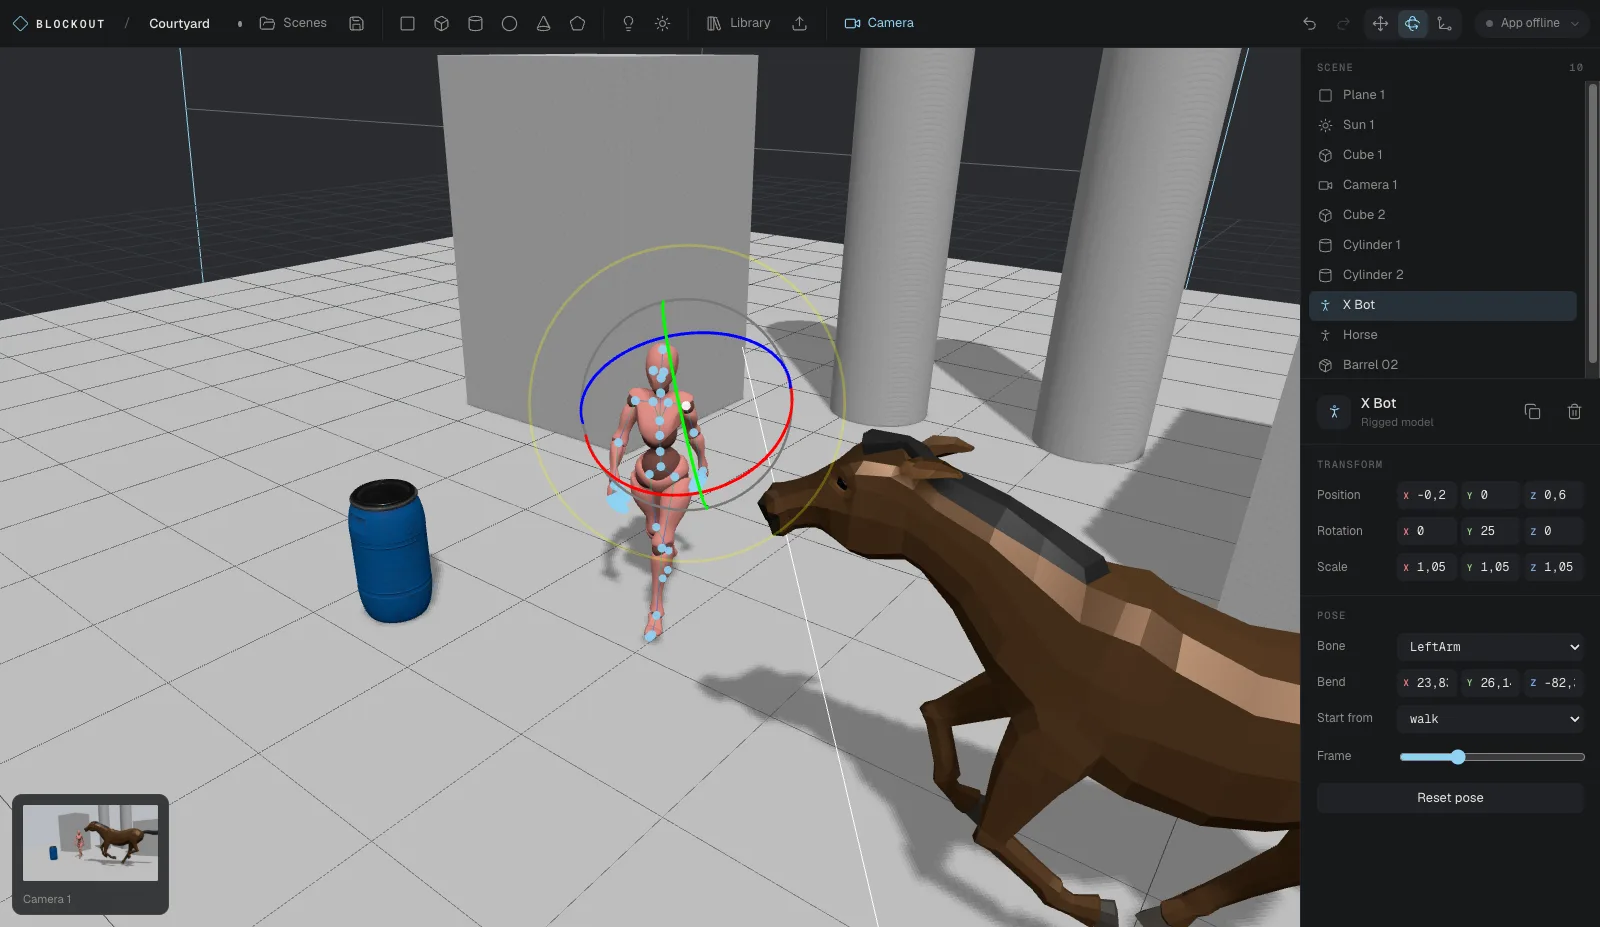Image resolution: width=1600 pixels, height=927 pixels.
Task: Click the Scale Z field
Action: [1554, 567]
